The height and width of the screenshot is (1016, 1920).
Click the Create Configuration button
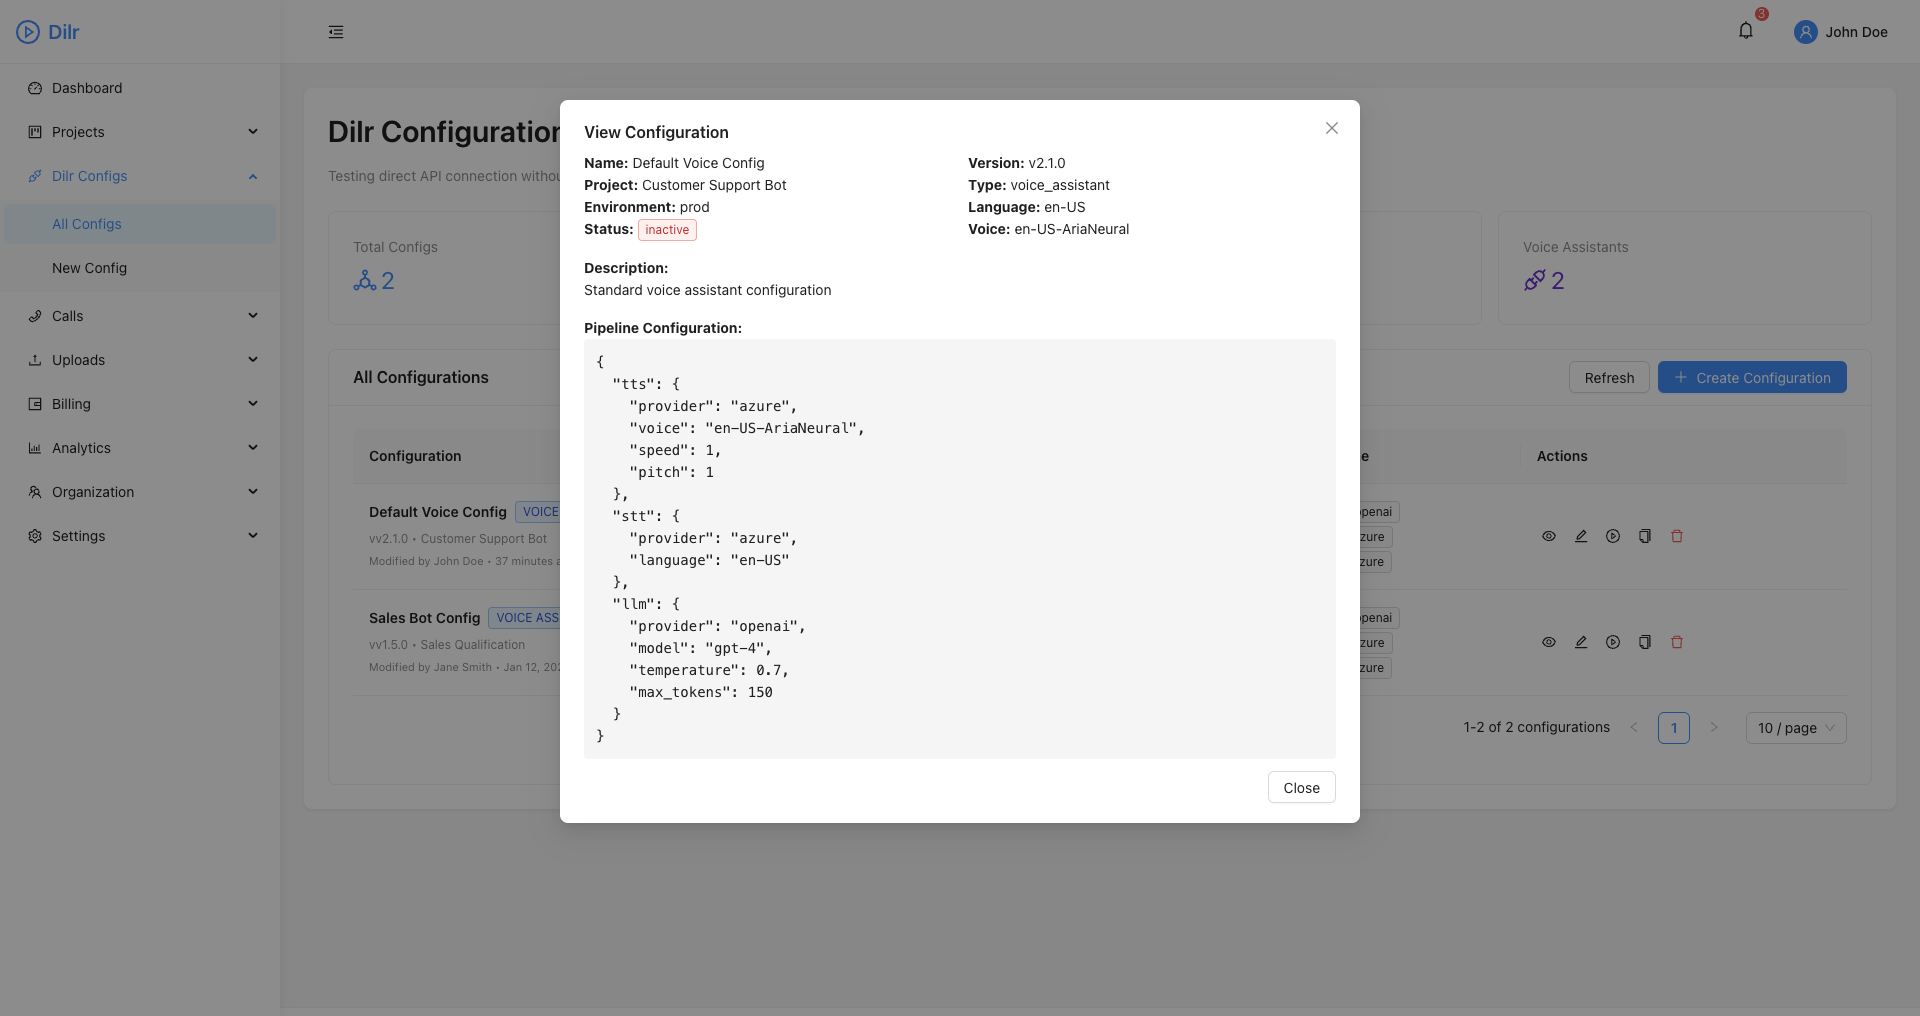1752,378
